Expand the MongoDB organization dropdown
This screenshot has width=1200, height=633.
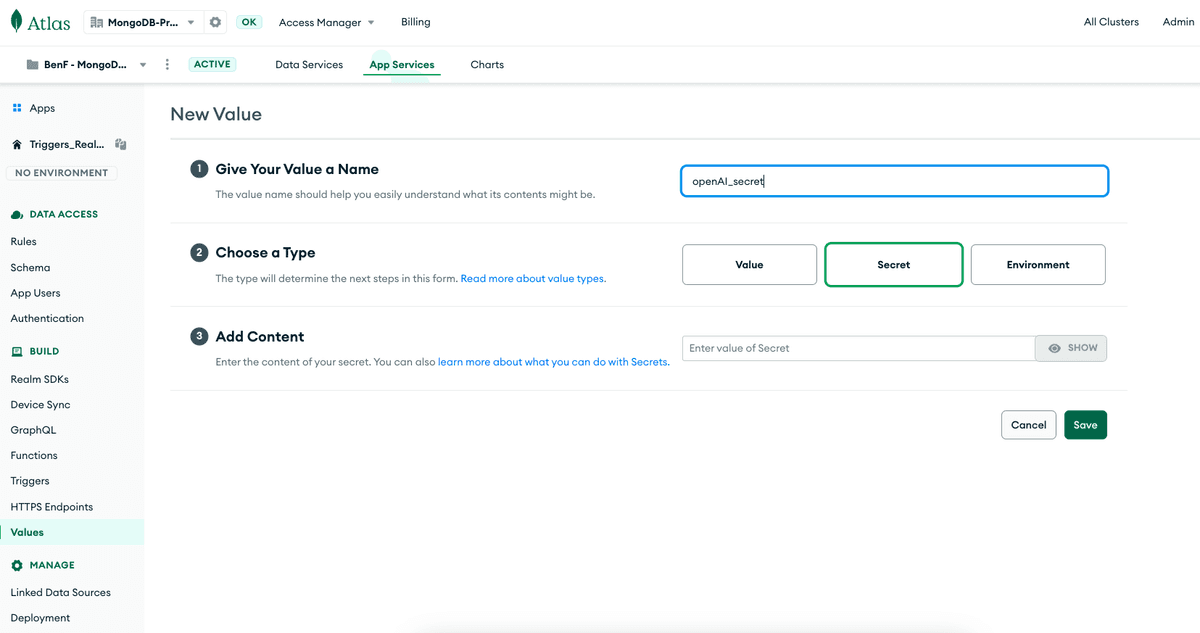point(190,22)
